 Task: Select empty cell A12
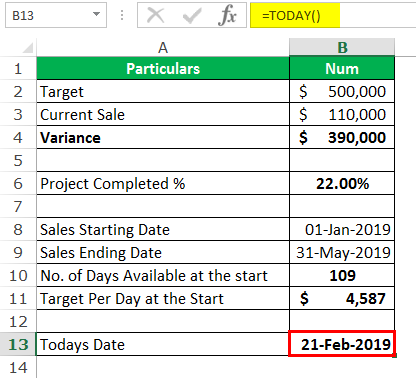pos(163,321)
